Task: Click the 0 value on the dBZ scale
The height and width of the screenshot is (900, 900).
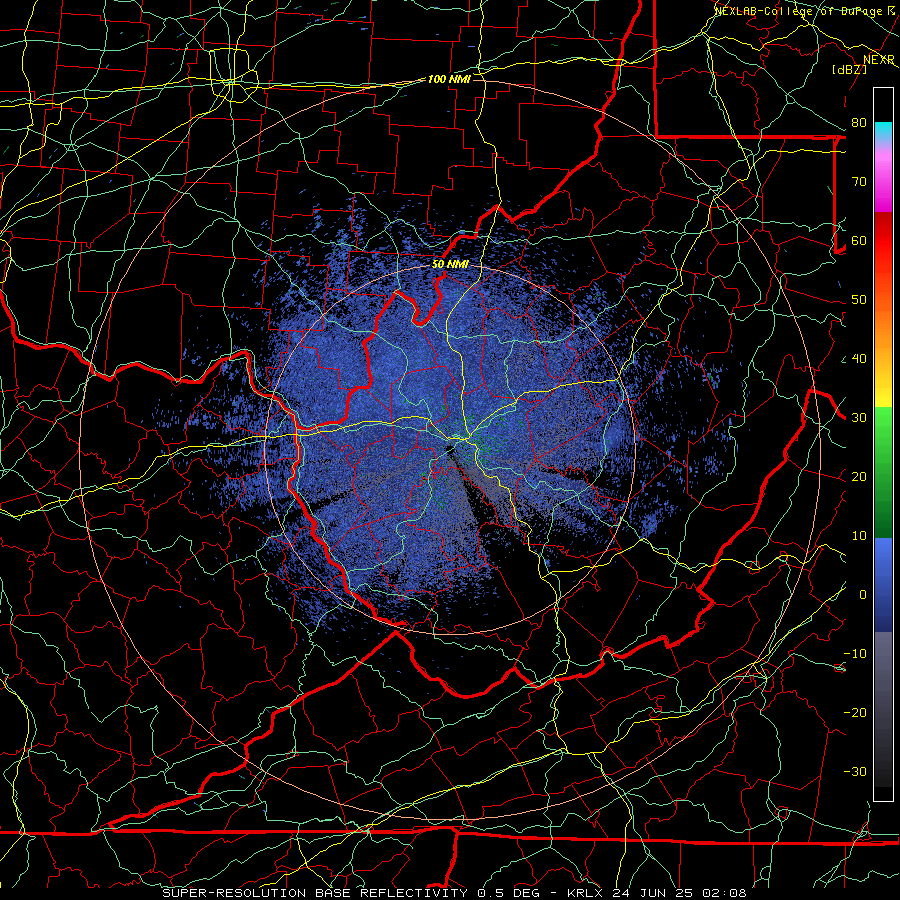Action: click(863, 595)
